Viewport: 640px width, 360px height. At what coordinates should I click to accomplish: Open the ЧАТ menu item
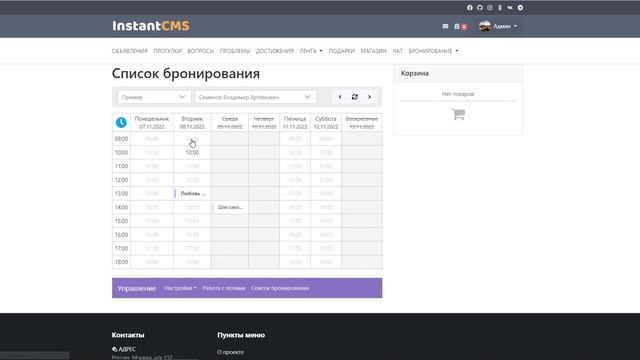(x=398, y=51)
